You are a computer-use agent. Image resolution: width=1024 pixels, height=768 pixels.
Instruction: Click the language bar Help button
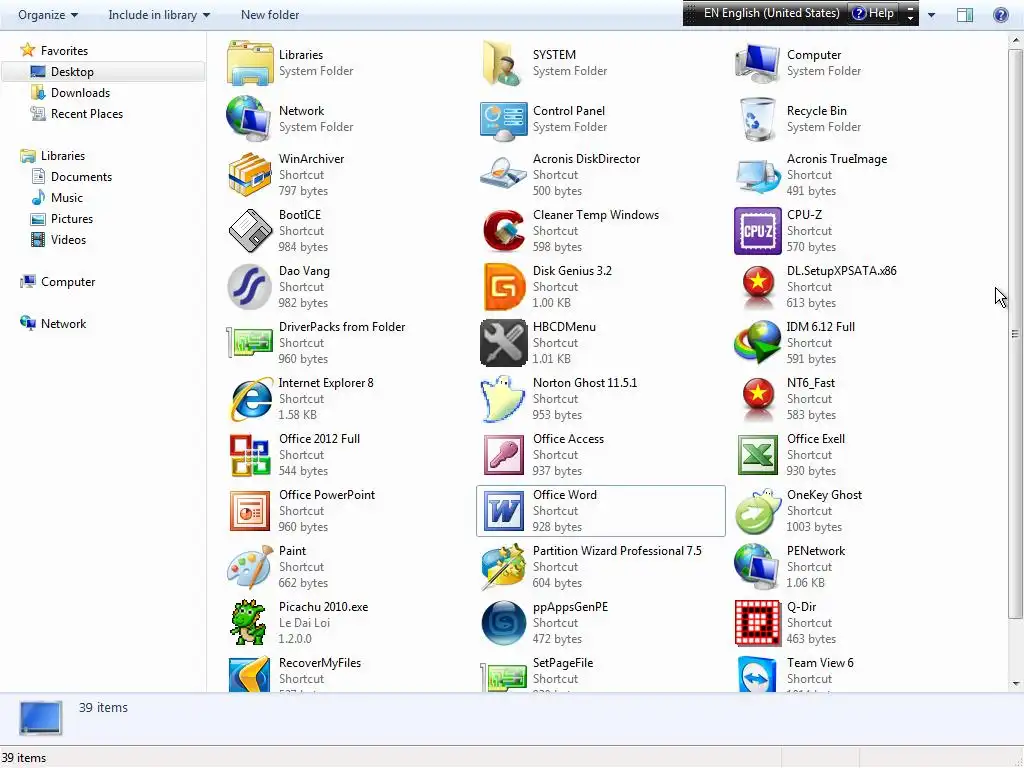click(x=873, y=13)
